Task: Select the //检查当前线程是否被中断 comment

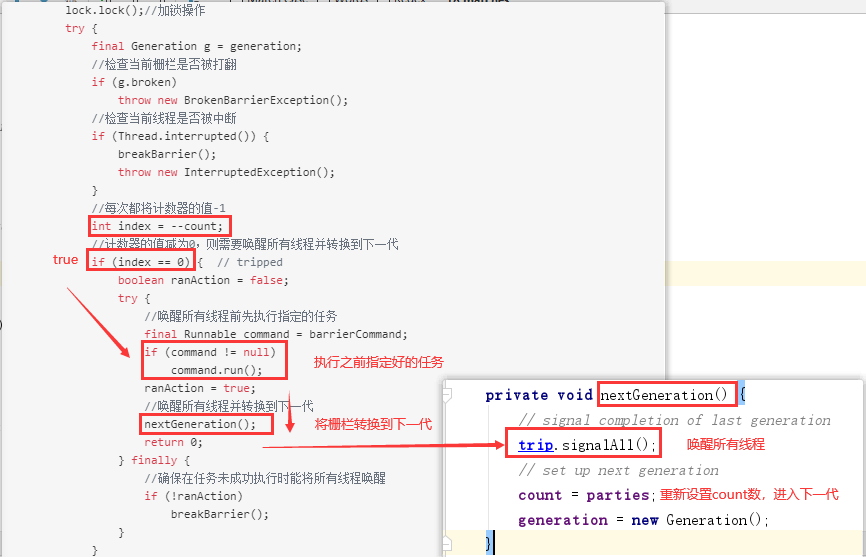Action: click(164, 118)
